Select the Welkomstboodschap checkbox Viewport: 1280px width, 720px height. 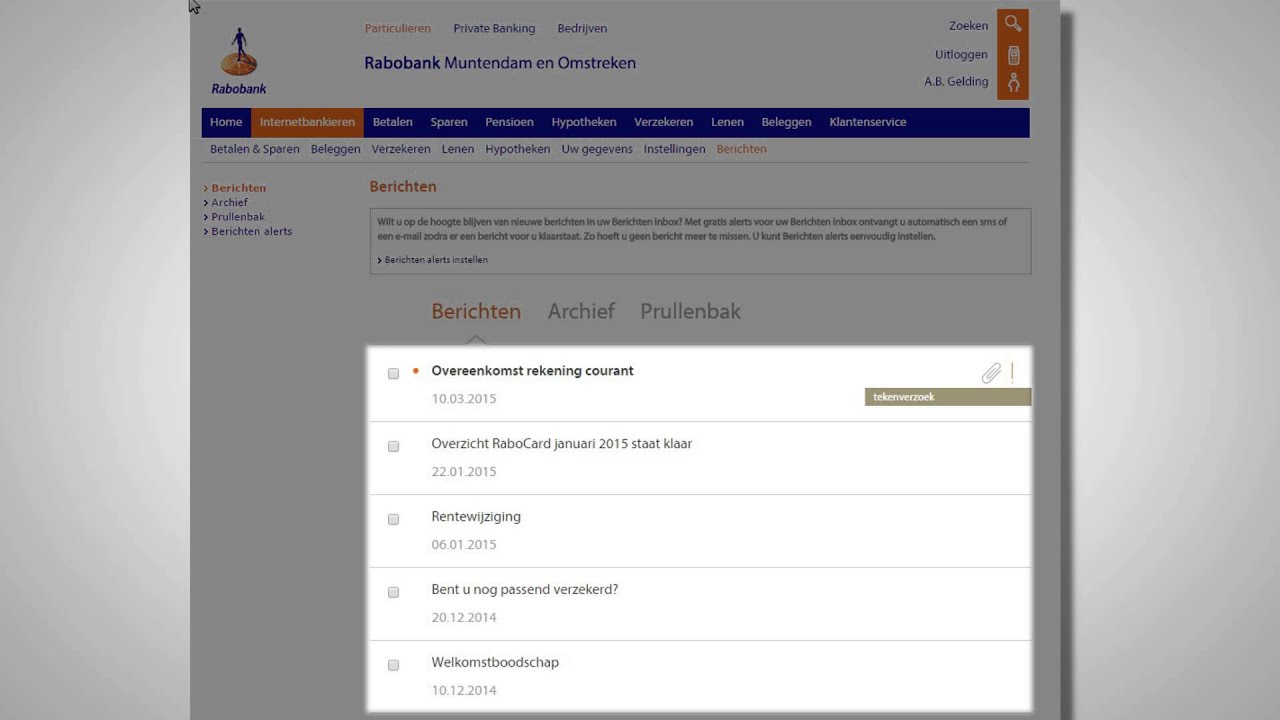pos(393,665)
